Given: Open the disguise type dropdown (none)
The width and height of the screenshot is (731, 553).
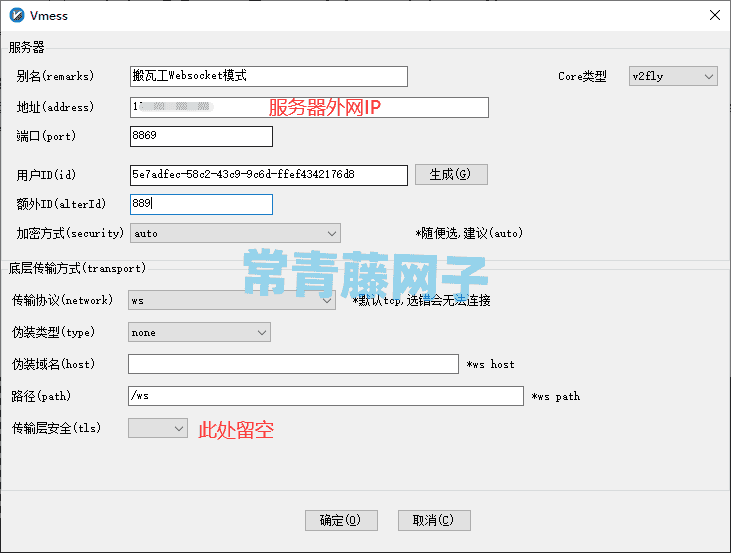Looking at the screenshot, I should [200, 332].
